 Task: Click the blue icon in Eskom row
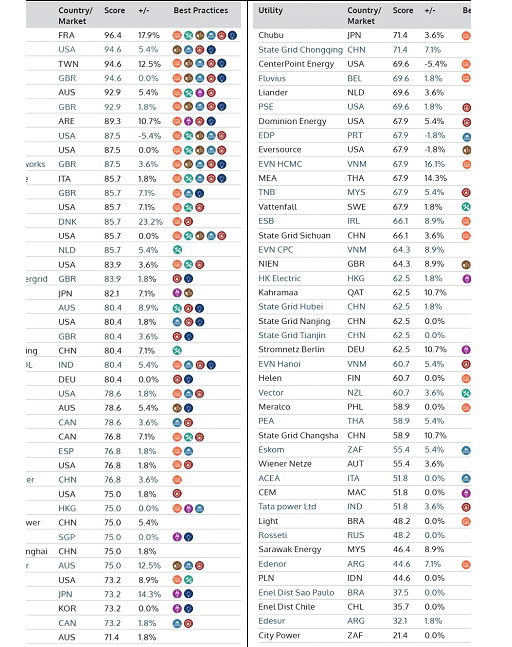[466, 450]
